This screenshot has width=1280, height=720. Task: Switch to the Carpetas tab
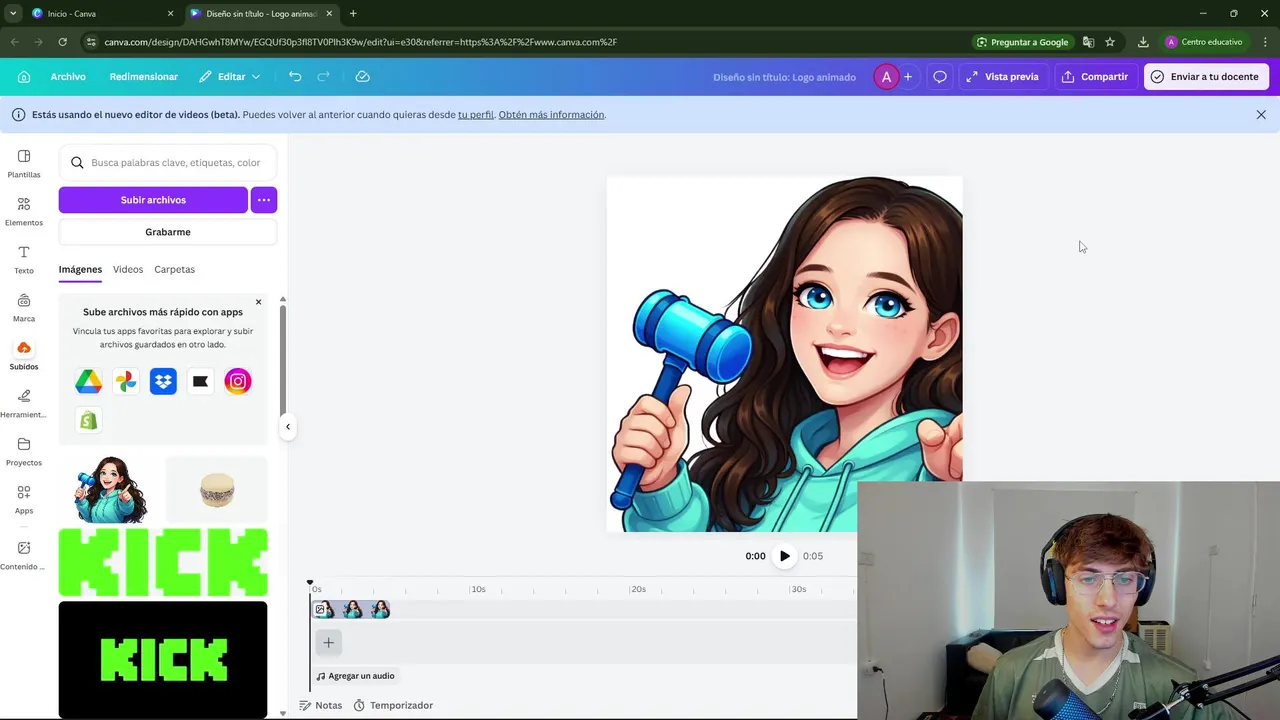coord(174,269)
